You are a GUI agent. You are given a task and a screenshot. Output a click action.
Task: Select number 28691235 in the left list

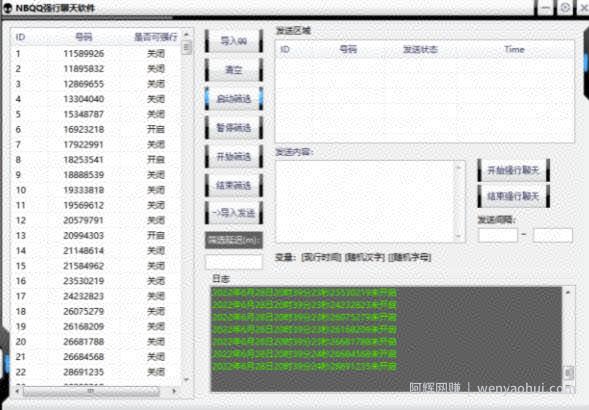(83, 372)
